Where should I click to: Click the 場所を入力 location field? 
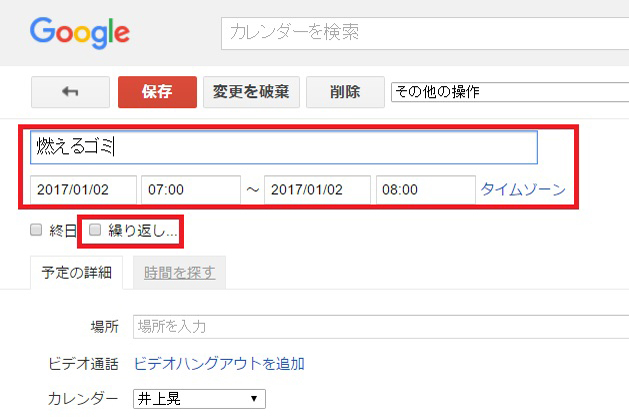(381, 327)
